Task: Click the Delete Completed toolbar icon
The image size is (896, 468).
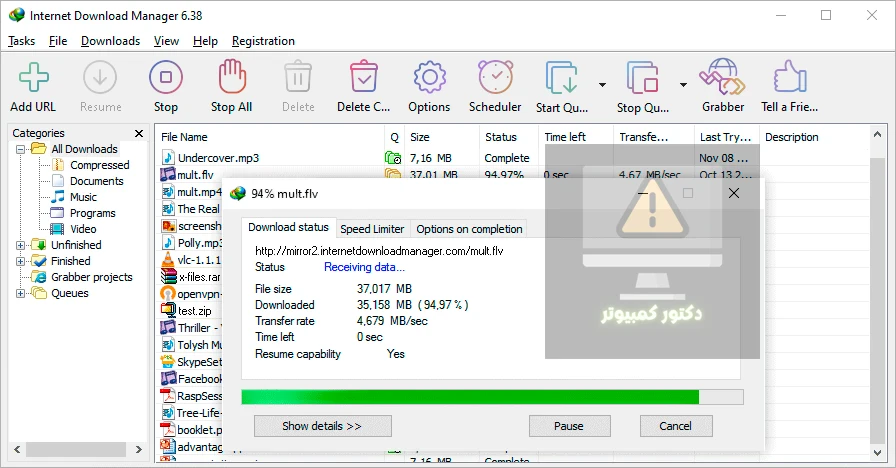Action: 363,76
